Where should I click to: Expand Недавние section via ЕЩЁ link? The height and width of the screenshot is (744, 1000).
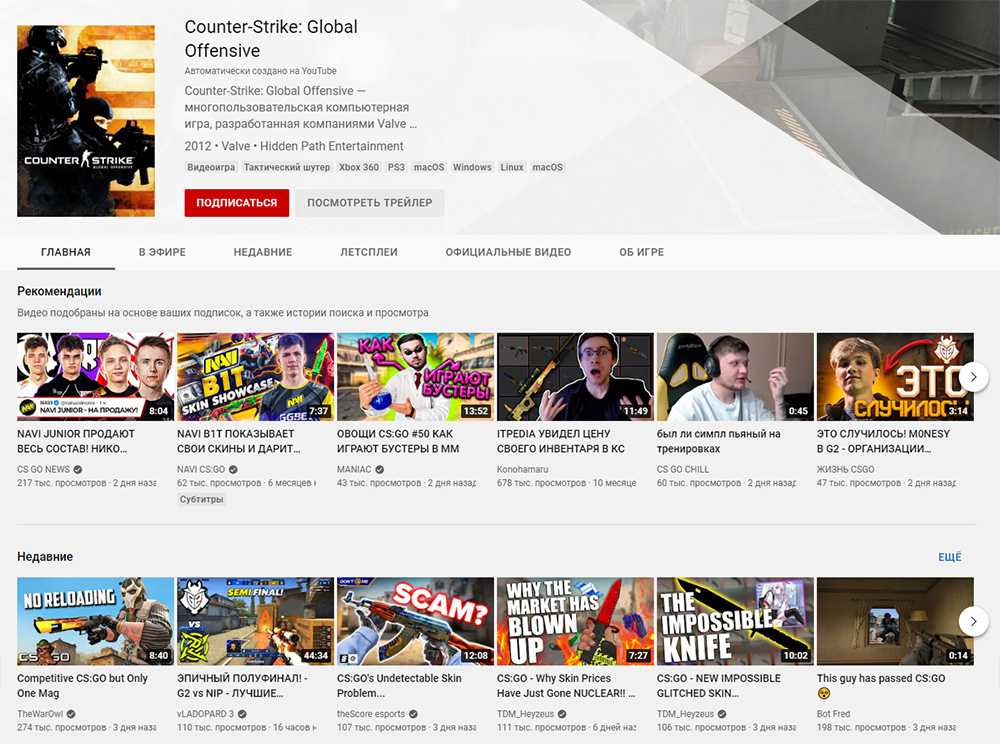click(949, 557)
